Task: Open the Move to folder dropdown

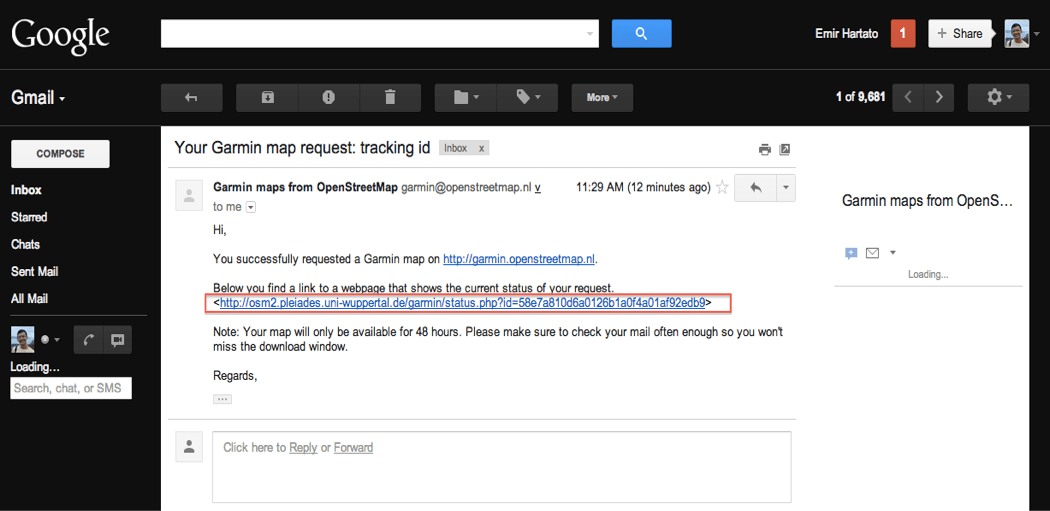Action: [465, 98]
